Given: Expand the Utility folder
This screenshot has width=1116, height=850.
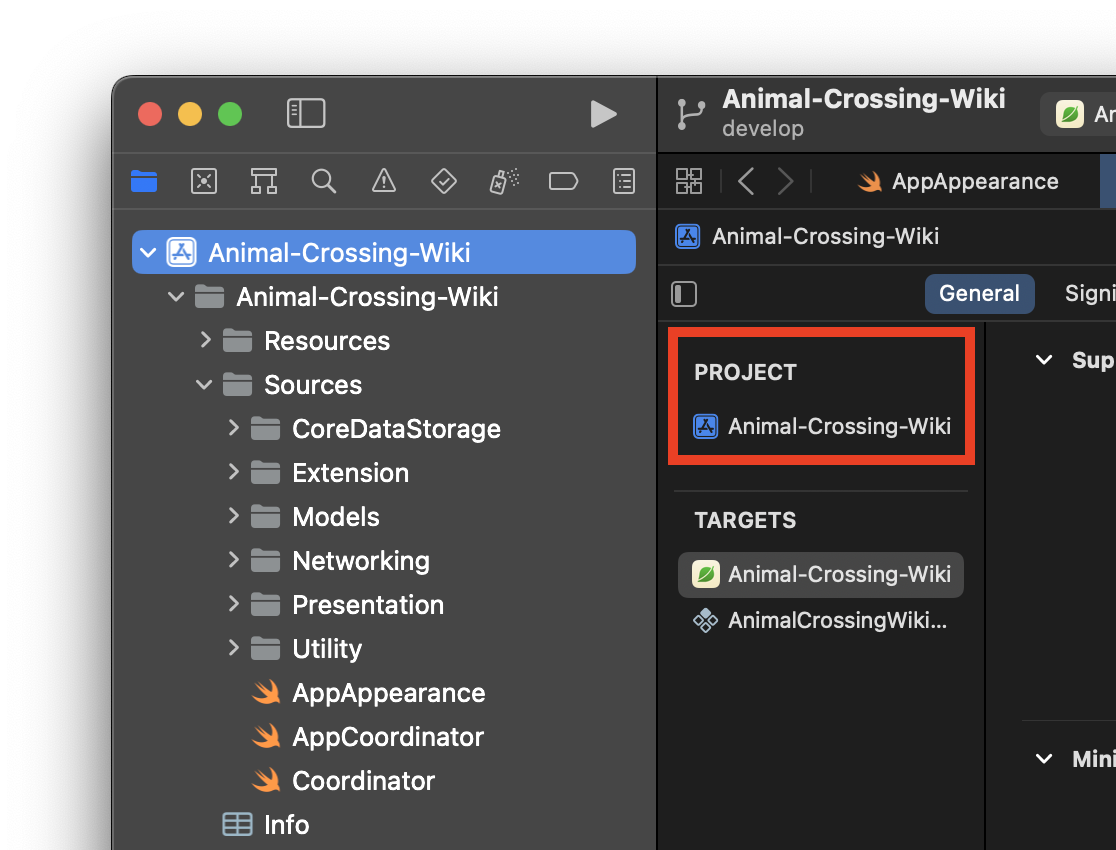Looking at the screenshot, I should (233, 647).
